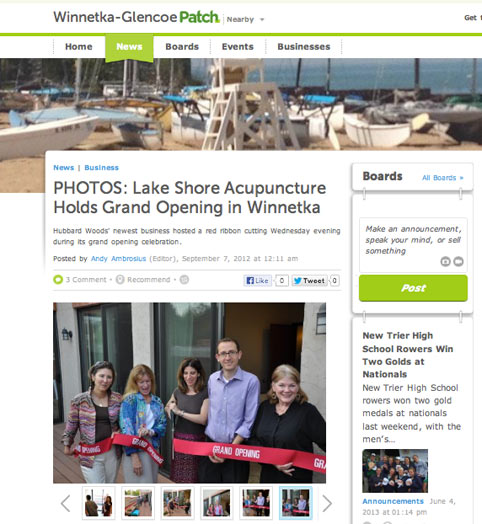
Task: Open the Businesses tab
Action: point(304,46)
